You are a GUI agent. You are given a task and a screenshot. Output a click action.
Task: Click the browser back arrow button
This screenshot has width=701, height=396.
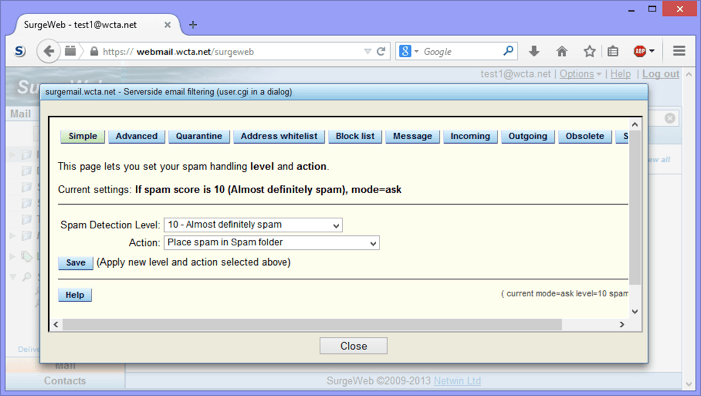coord(49,51)
